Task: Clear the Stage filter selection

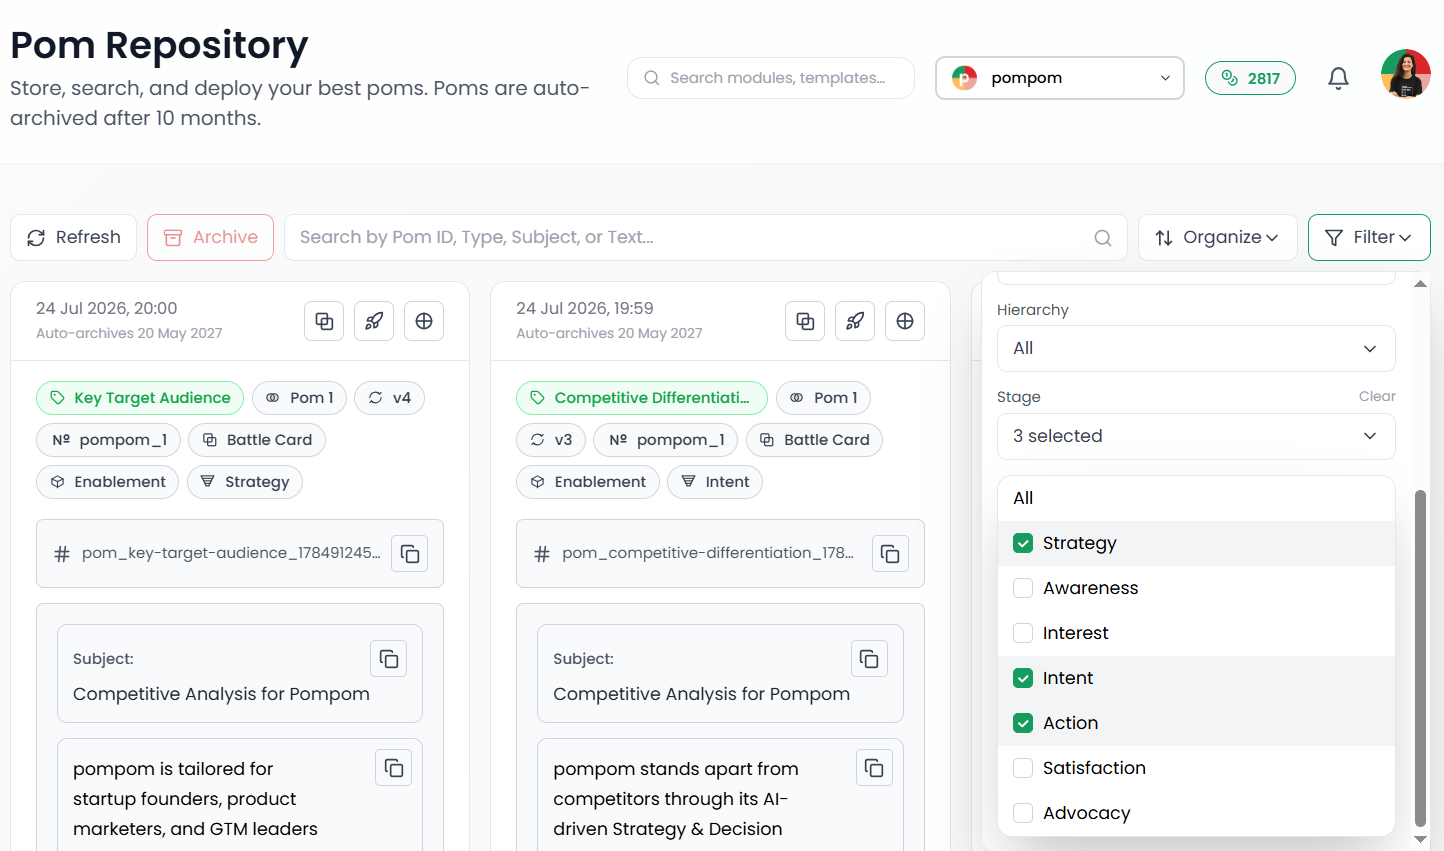Action: pyautogui.click(x=1377, y=397)
